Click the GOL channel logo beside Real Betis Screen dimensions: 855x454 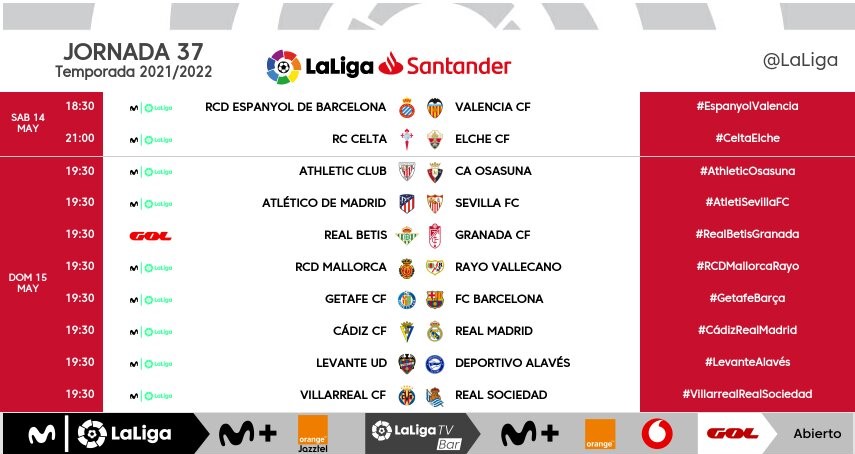(x=150, y=236)
